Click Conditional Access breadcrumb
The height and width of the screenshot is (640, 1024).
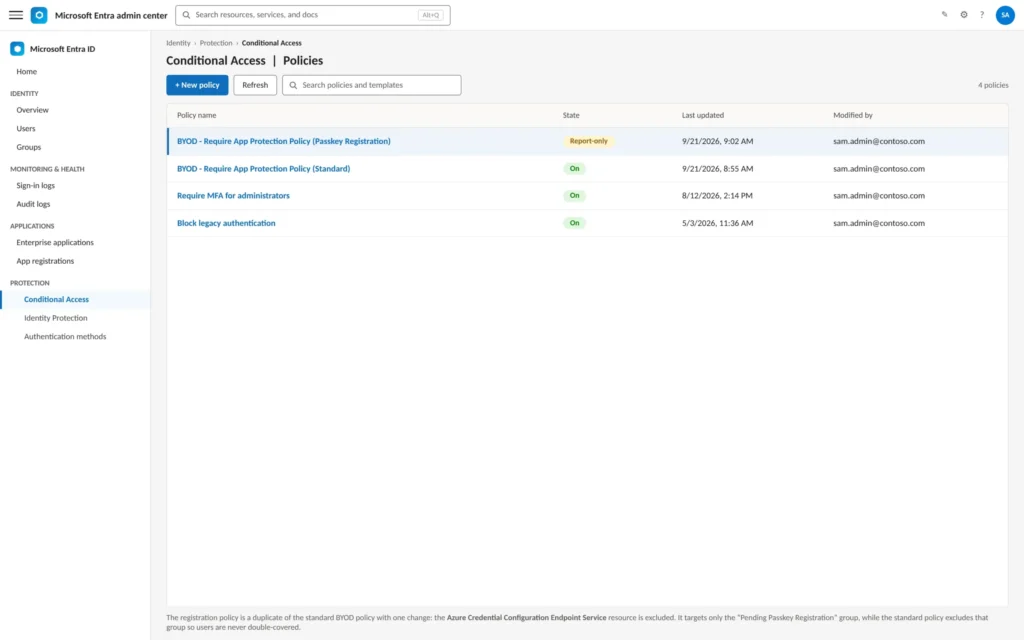272,43
